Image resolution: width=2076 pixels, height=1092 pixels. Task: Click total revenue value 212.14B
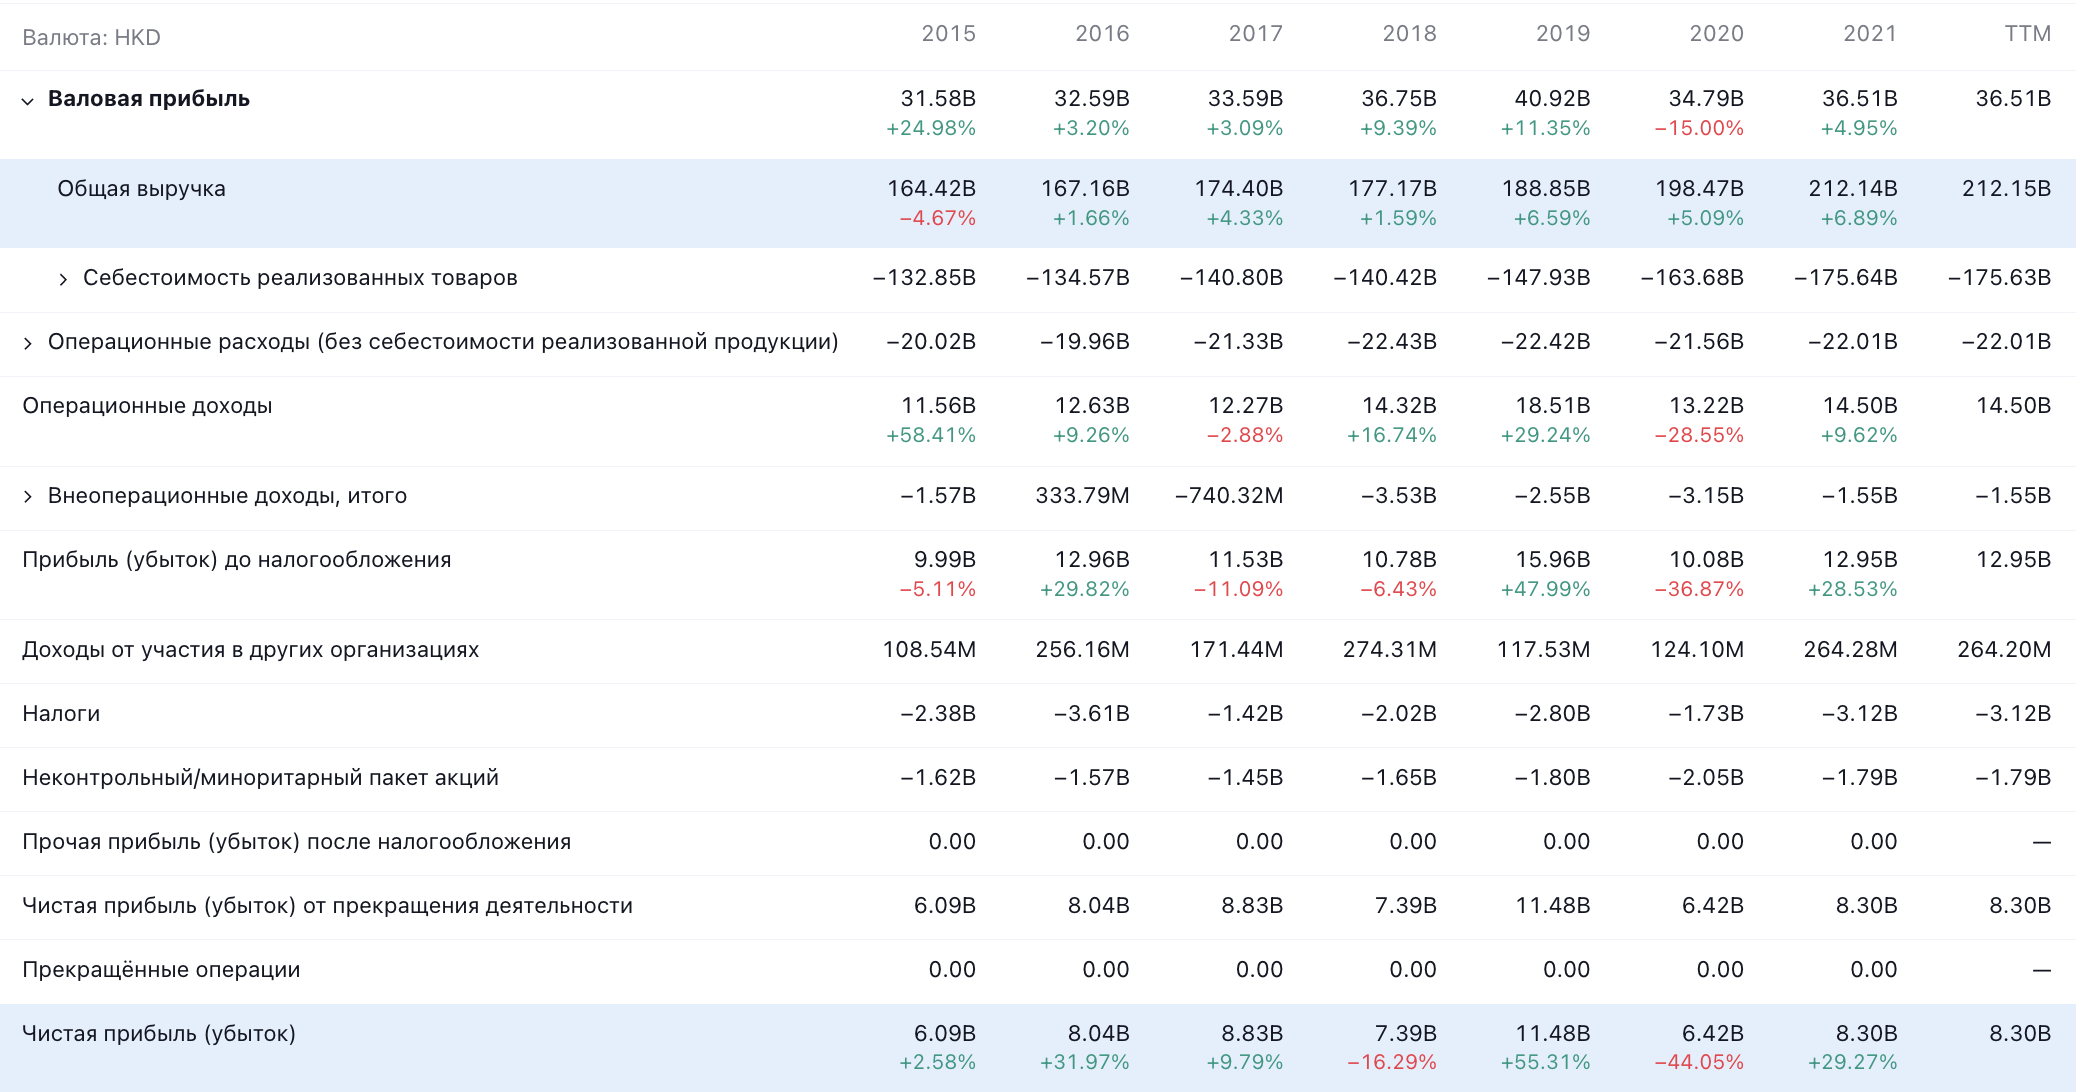[x=1853, y=189]
